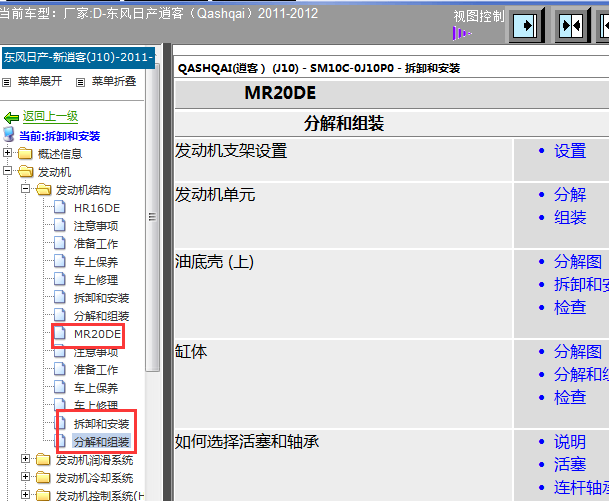The image size is (609, 501).
Task: Open first 准备工作 under HR16DE
Action: [x=96, y=244]
